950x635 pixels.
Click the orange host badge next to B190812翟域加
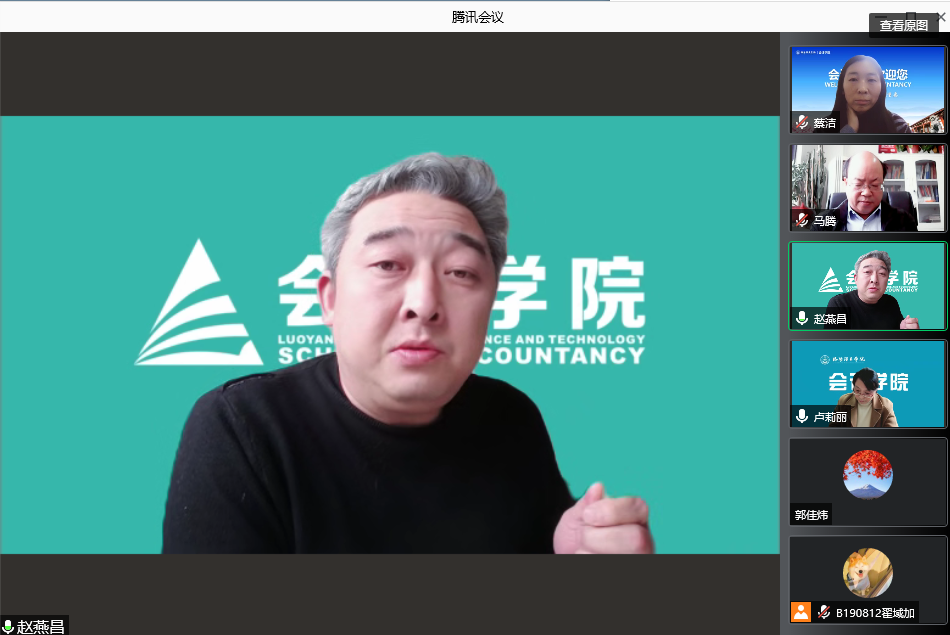click(801, 612)
